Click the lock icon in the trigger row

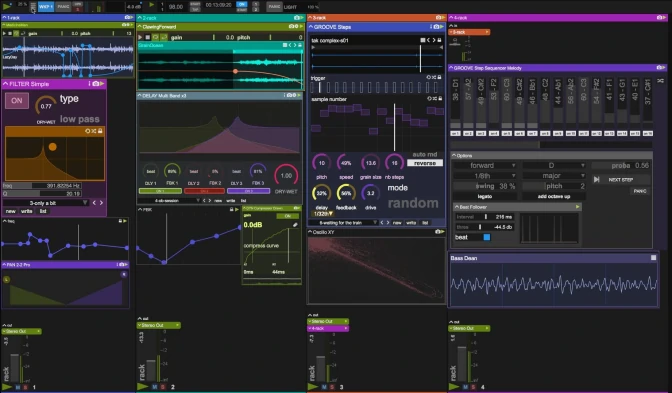click(439, 77)
